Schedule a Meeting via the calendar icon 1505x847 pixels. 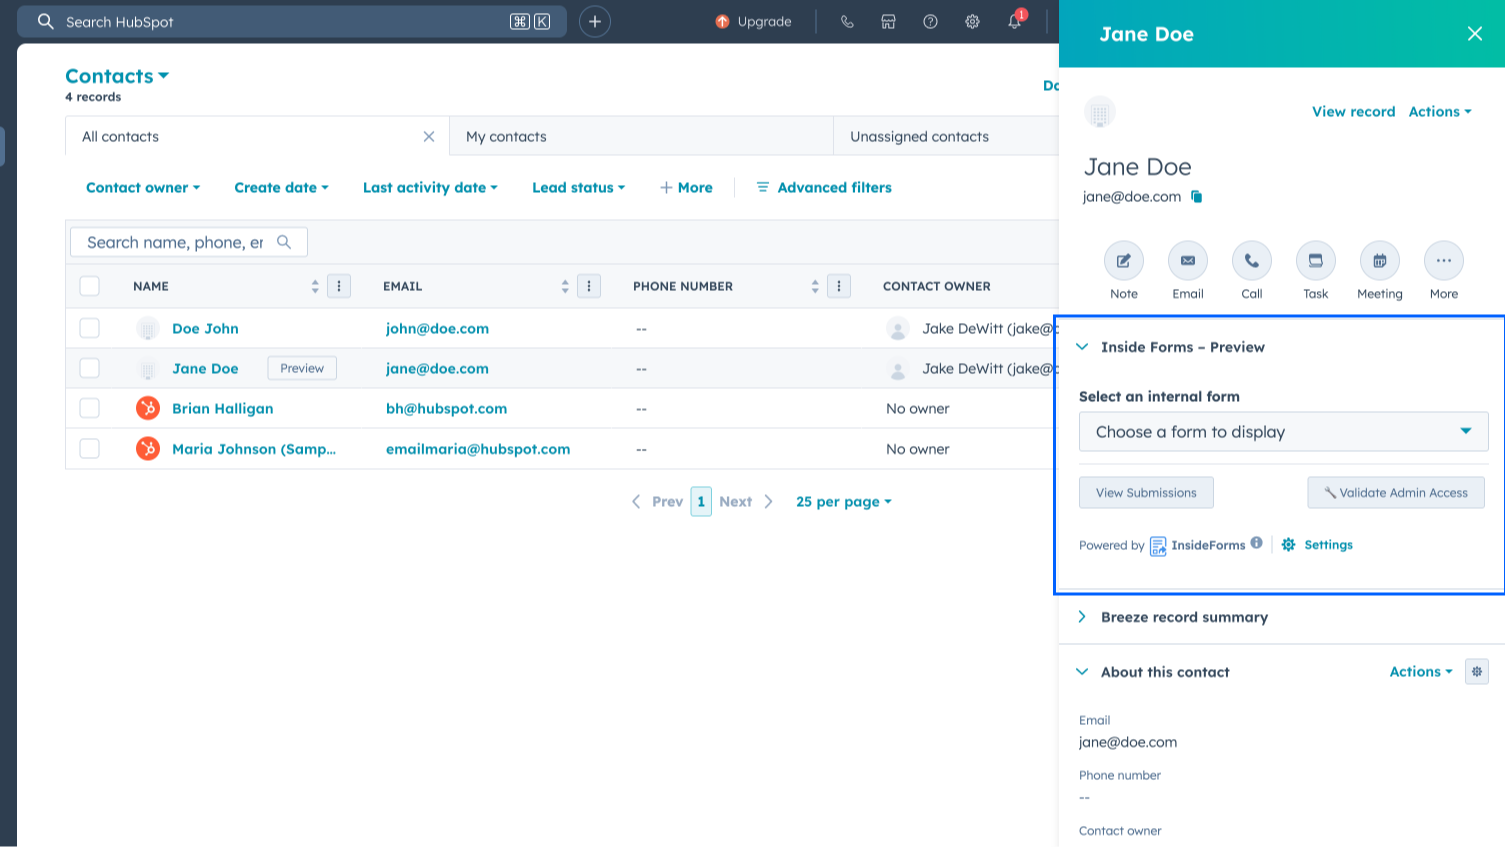1379,261
